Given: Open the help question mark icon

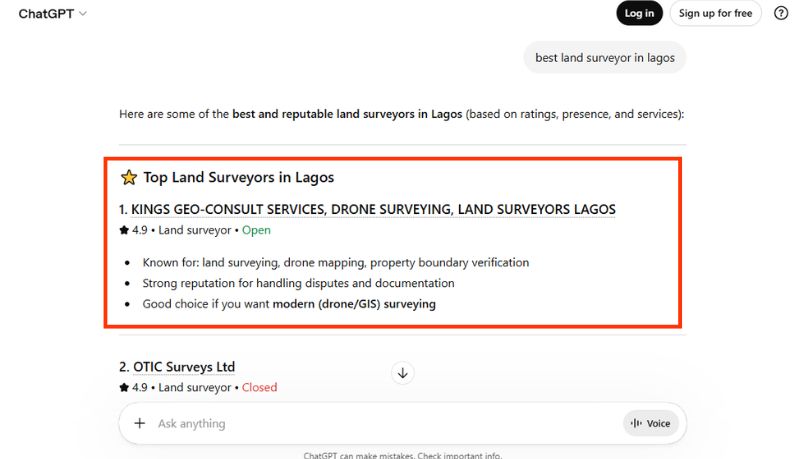Looking at the screenshot, I should (x=781, y=13).
